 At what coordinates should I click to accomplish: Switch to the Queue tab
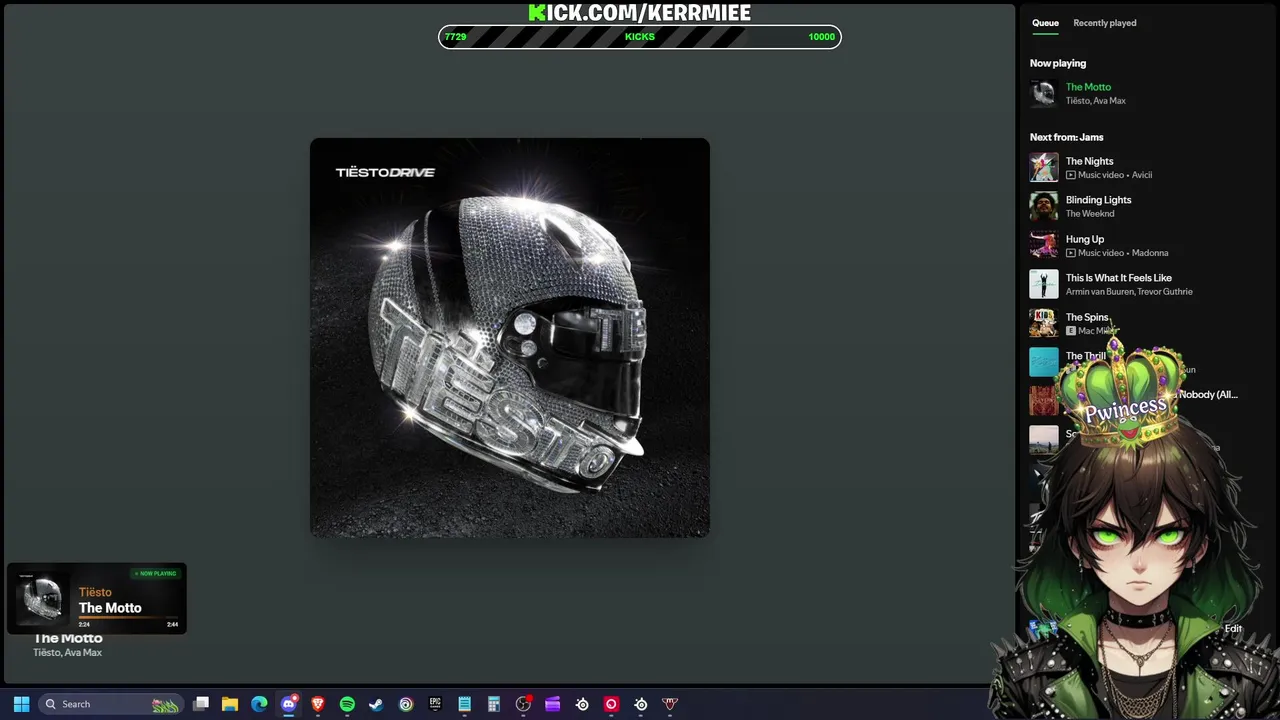click(1045, 23)
